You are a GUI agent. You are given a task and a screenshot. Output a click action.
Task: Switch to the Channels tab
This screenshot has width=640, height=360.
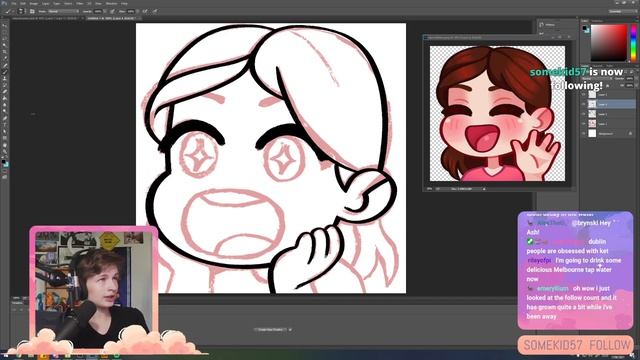tap(599, 66)
